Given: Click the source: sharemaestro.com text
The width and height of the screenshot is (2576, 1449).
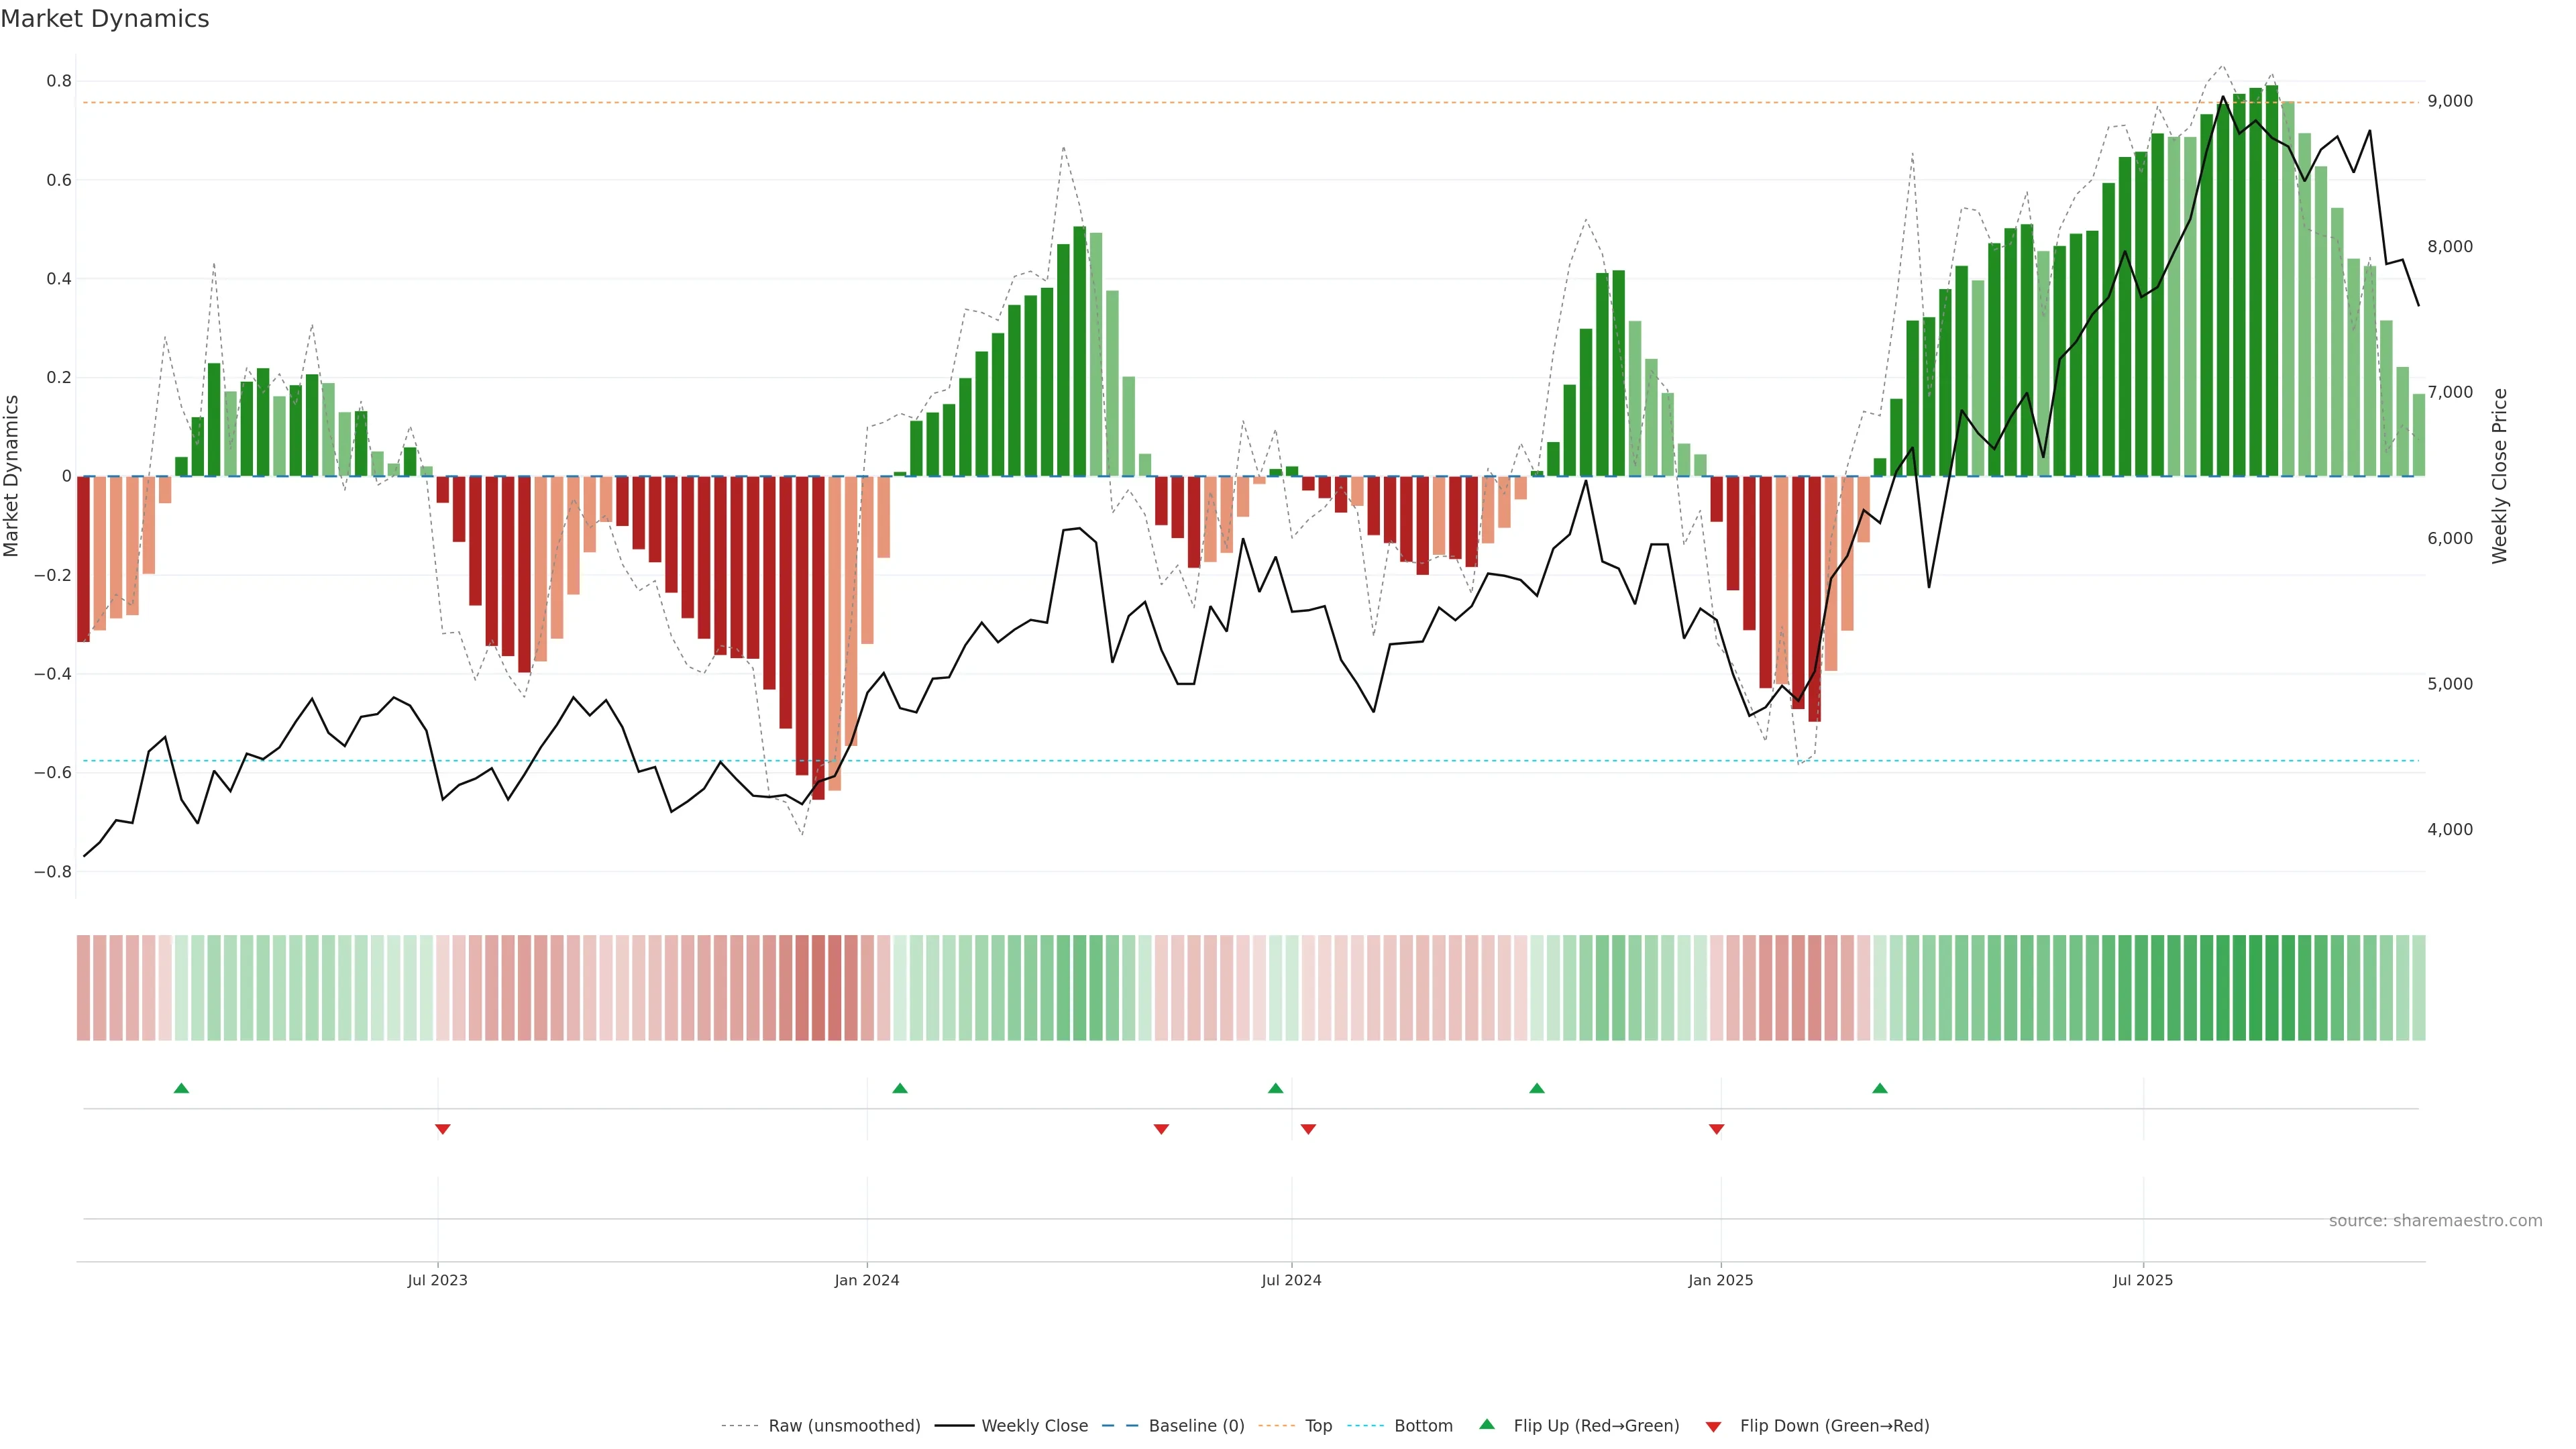Looking at the screenshot, I should tap(2435, 1221).
